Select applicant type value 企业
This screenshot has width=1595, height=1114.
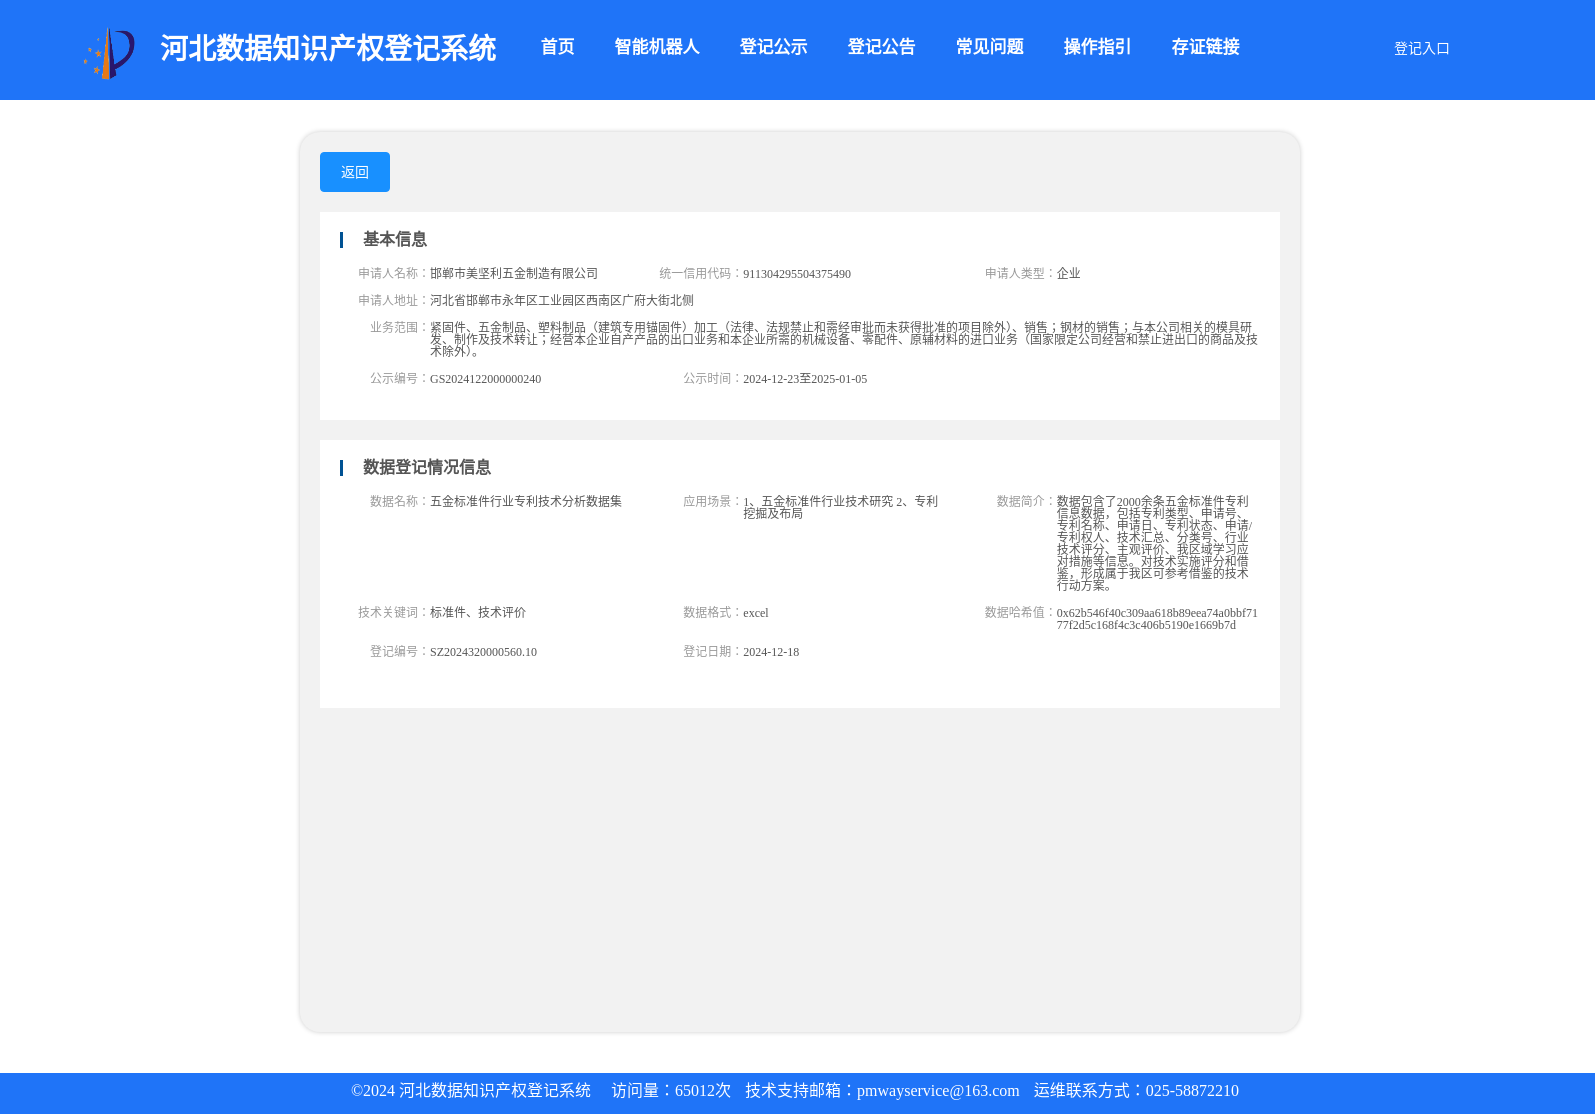(x=1068, y=274)
